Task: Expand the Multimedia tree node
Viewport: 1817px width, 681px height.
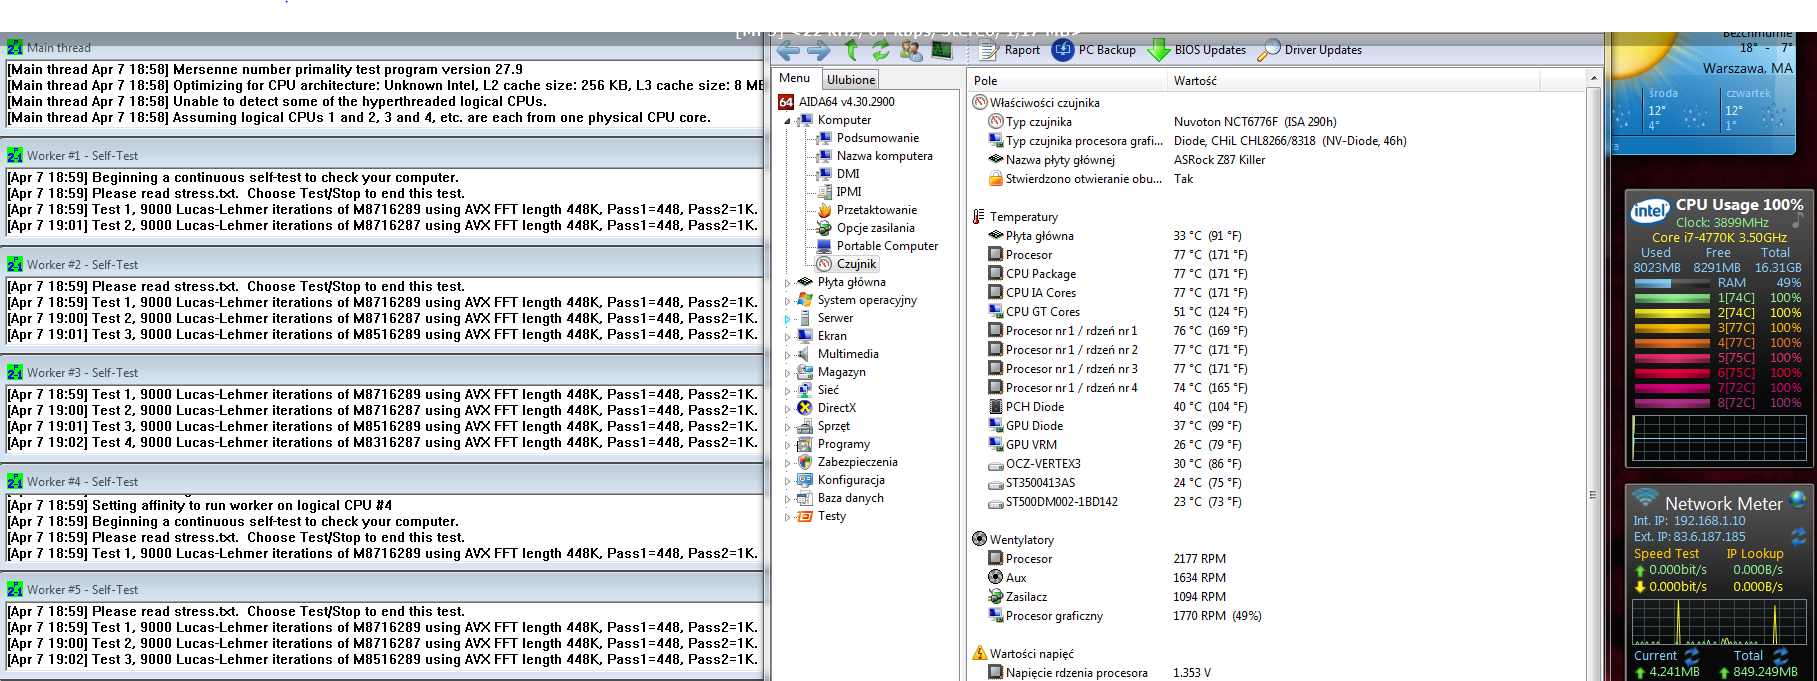Action: click(787, 355)
